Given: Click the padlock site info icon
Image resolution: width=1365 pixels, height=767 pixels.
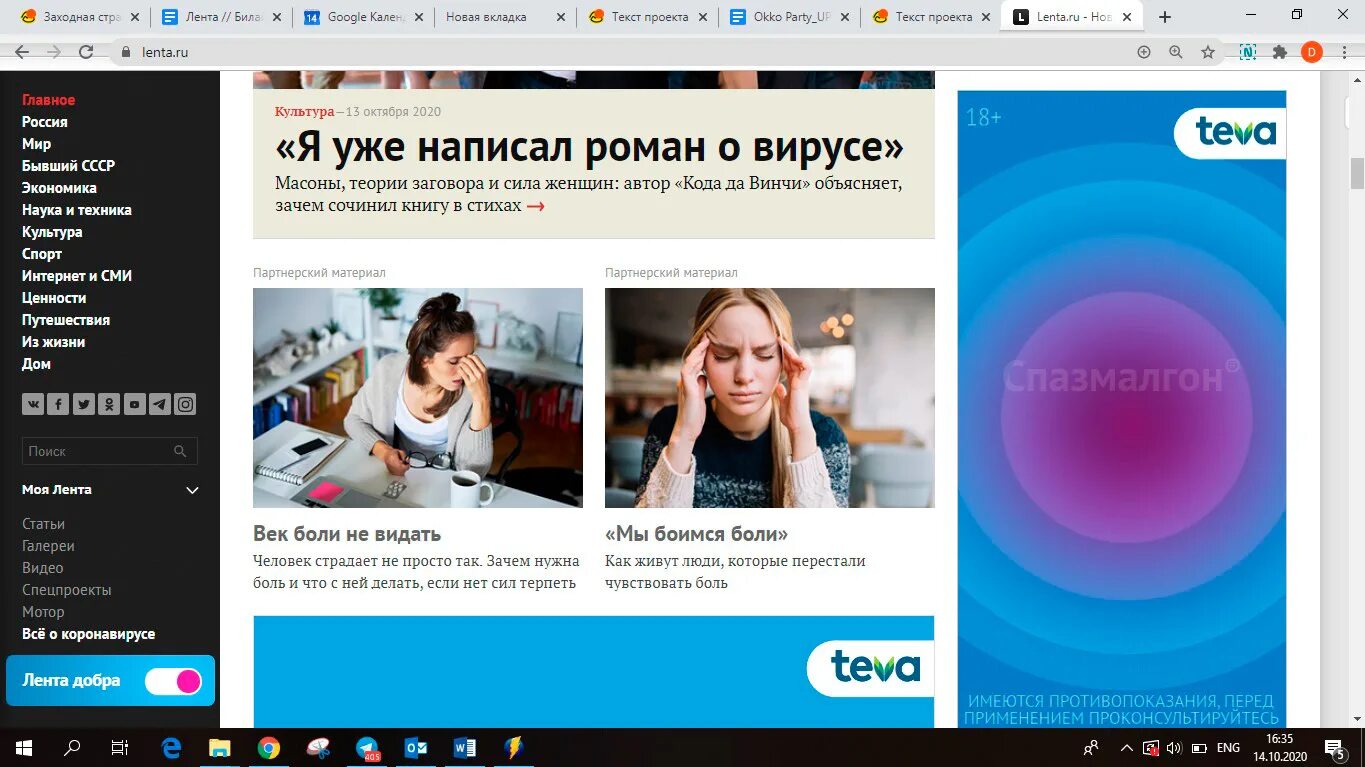Looking at the screenshot, I should point(126,52).
